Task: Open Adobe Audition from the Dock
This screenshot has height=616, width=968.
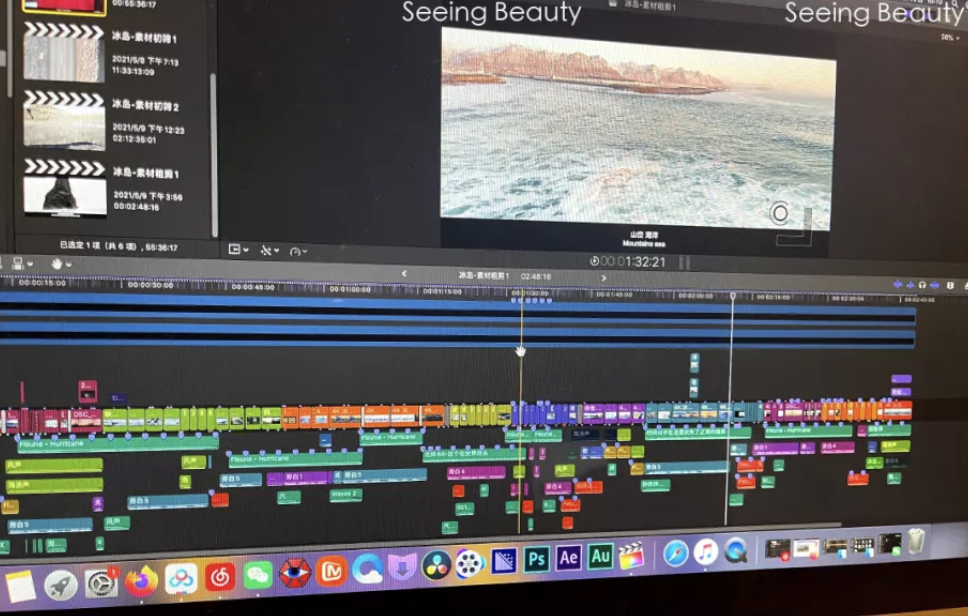Action: tap(600, 556)
